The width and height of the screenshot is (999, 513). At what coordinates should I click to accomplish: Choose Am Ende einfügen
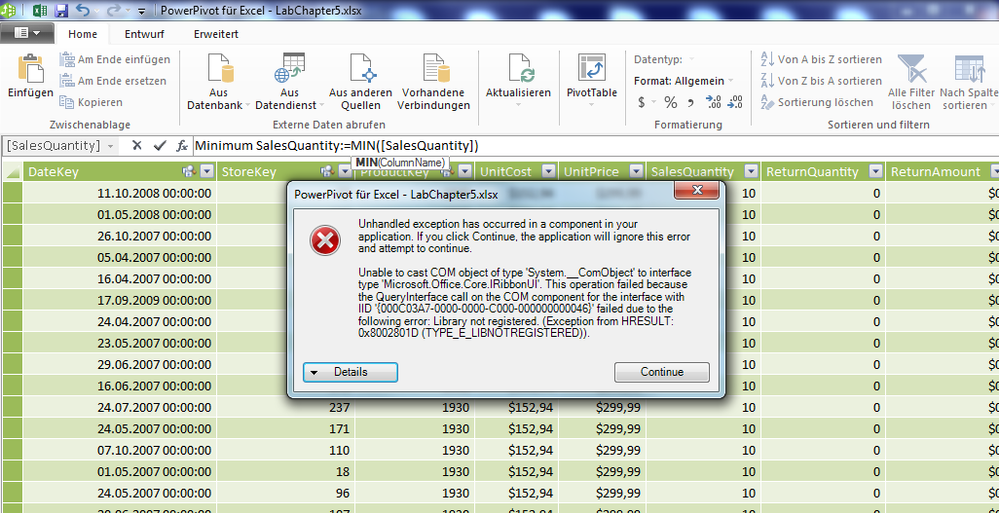point(115,59)
